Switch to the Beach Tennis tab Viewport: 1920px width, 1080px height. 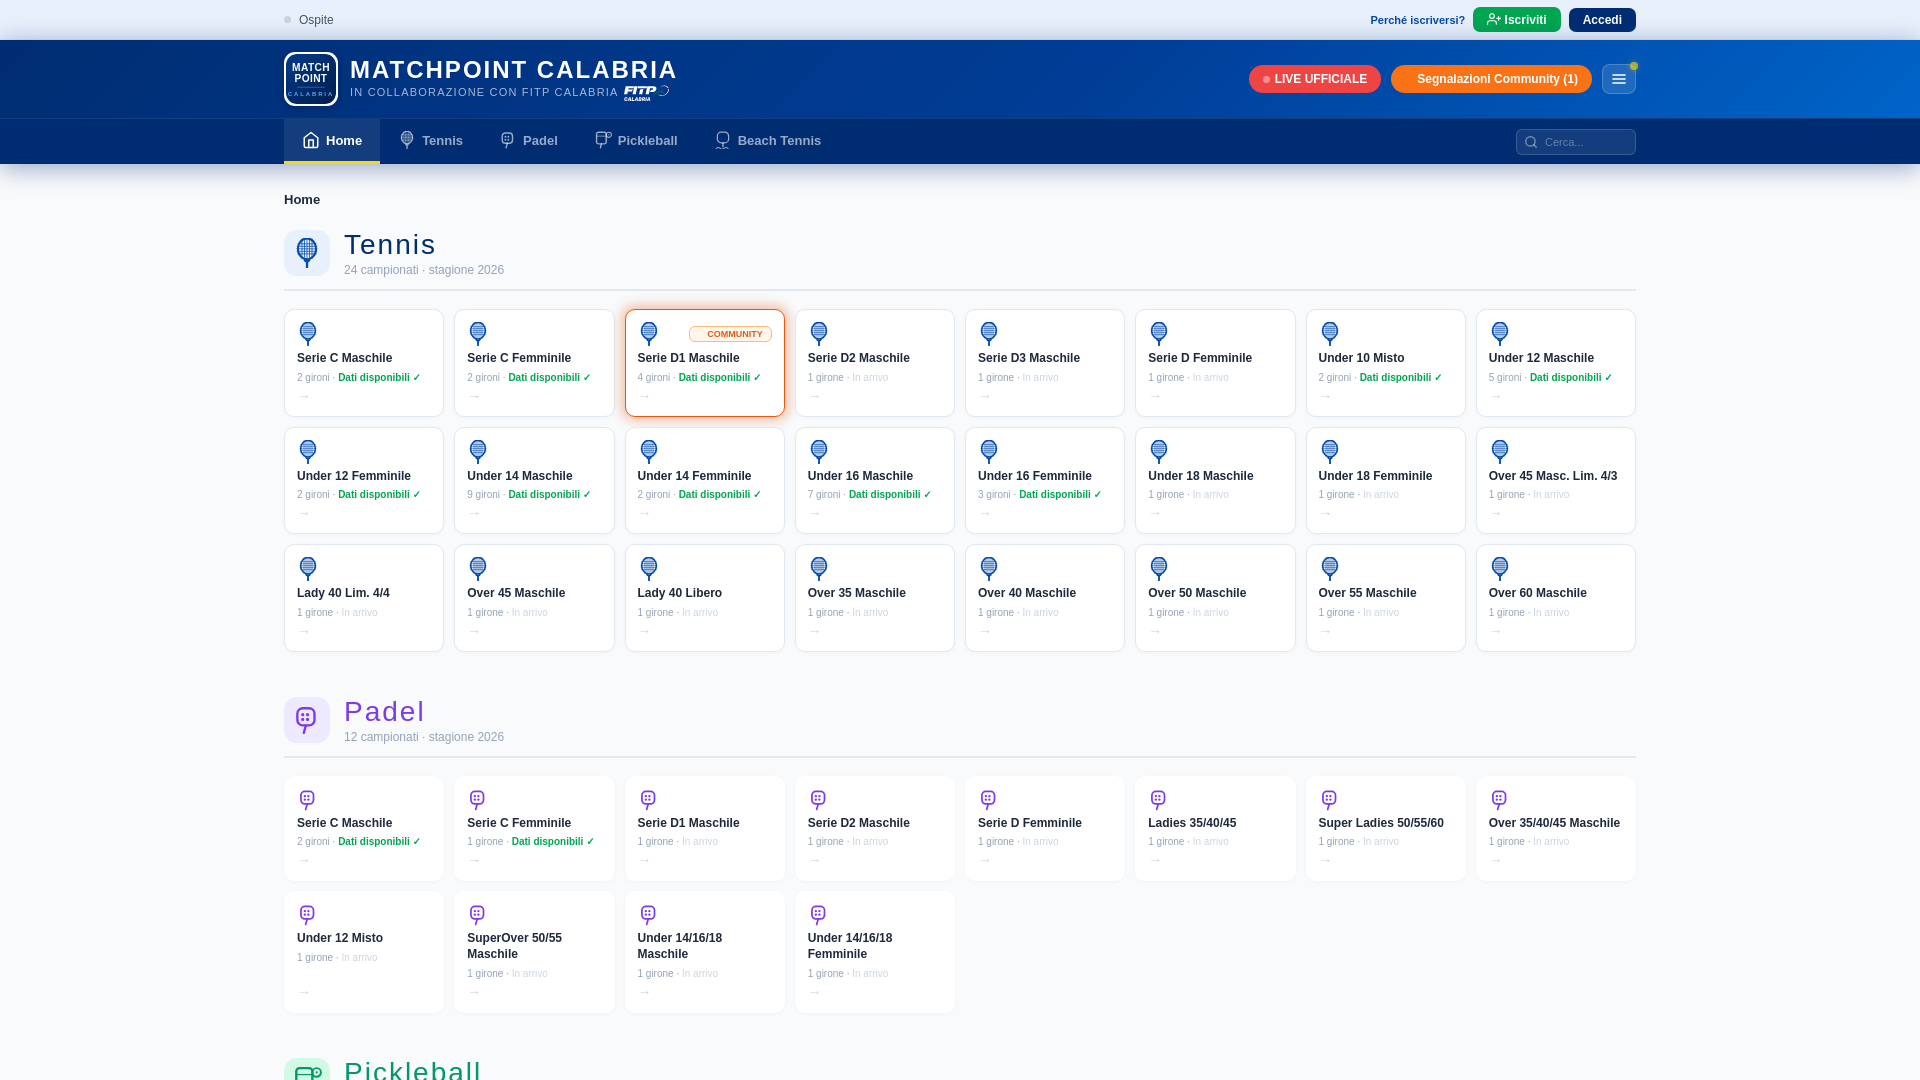[768, 141]
